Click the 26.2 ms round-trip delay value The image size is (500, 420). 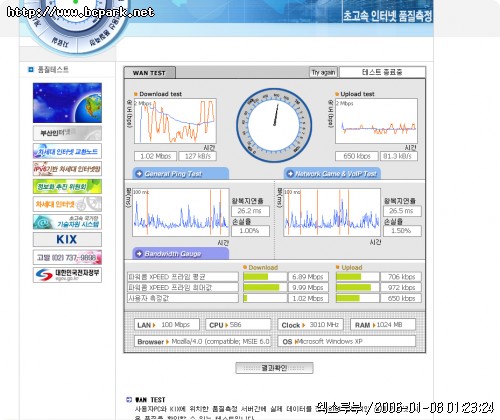coord(250,211)
